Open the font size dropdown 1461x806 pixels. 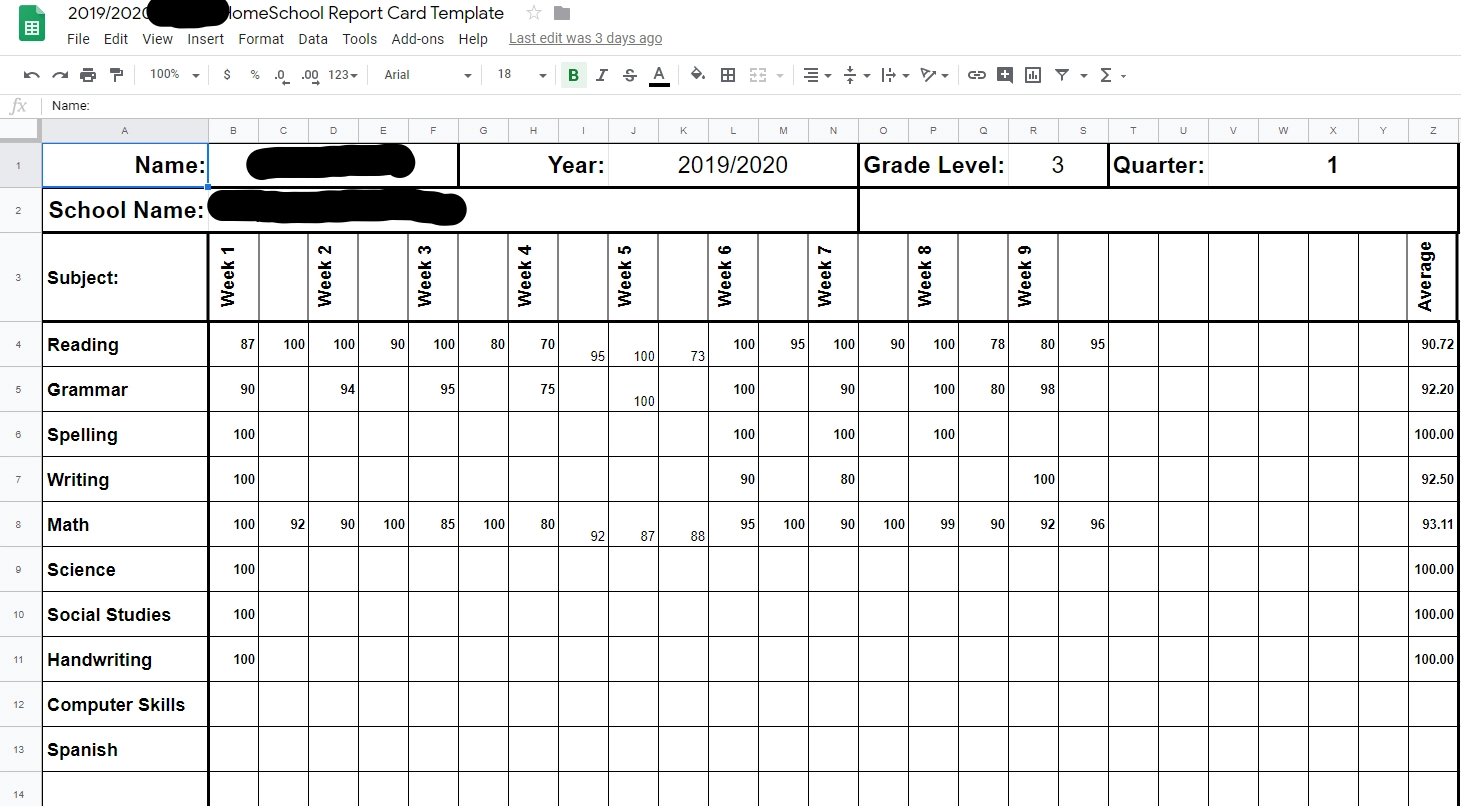coord(519,74)
